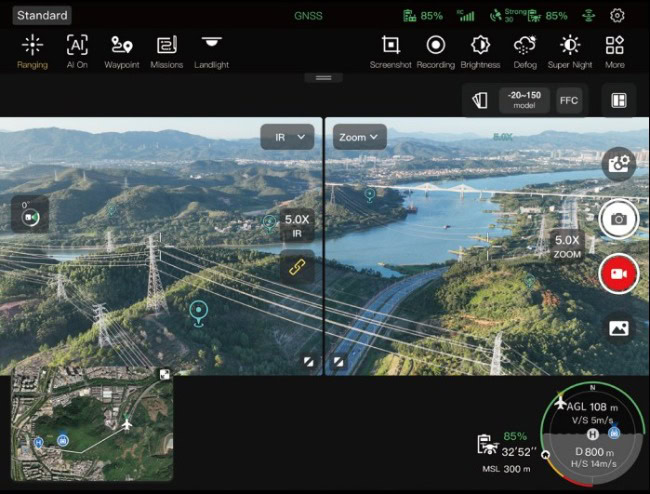Viewport: 650px width, 494px height.
Task: Tap the aircraft marker on map
Action: click(126, 424)
